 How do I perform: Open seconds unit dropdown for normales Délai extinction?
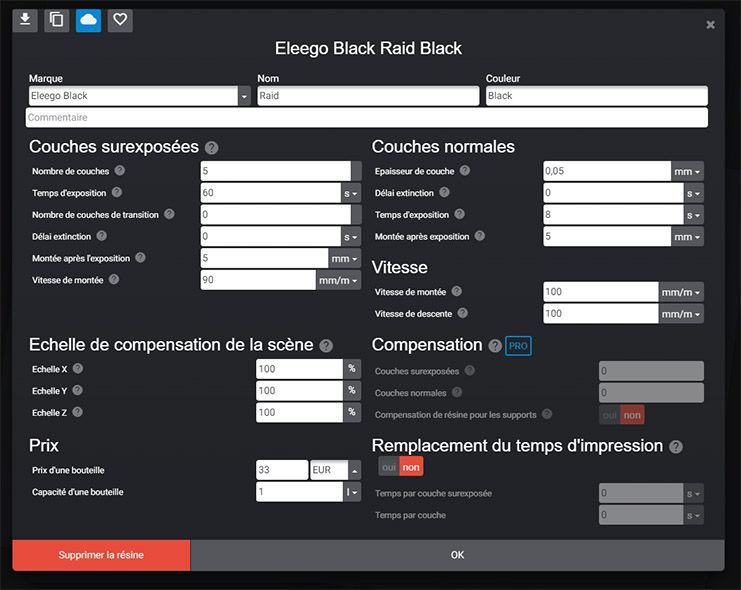(x=694, y=193)
